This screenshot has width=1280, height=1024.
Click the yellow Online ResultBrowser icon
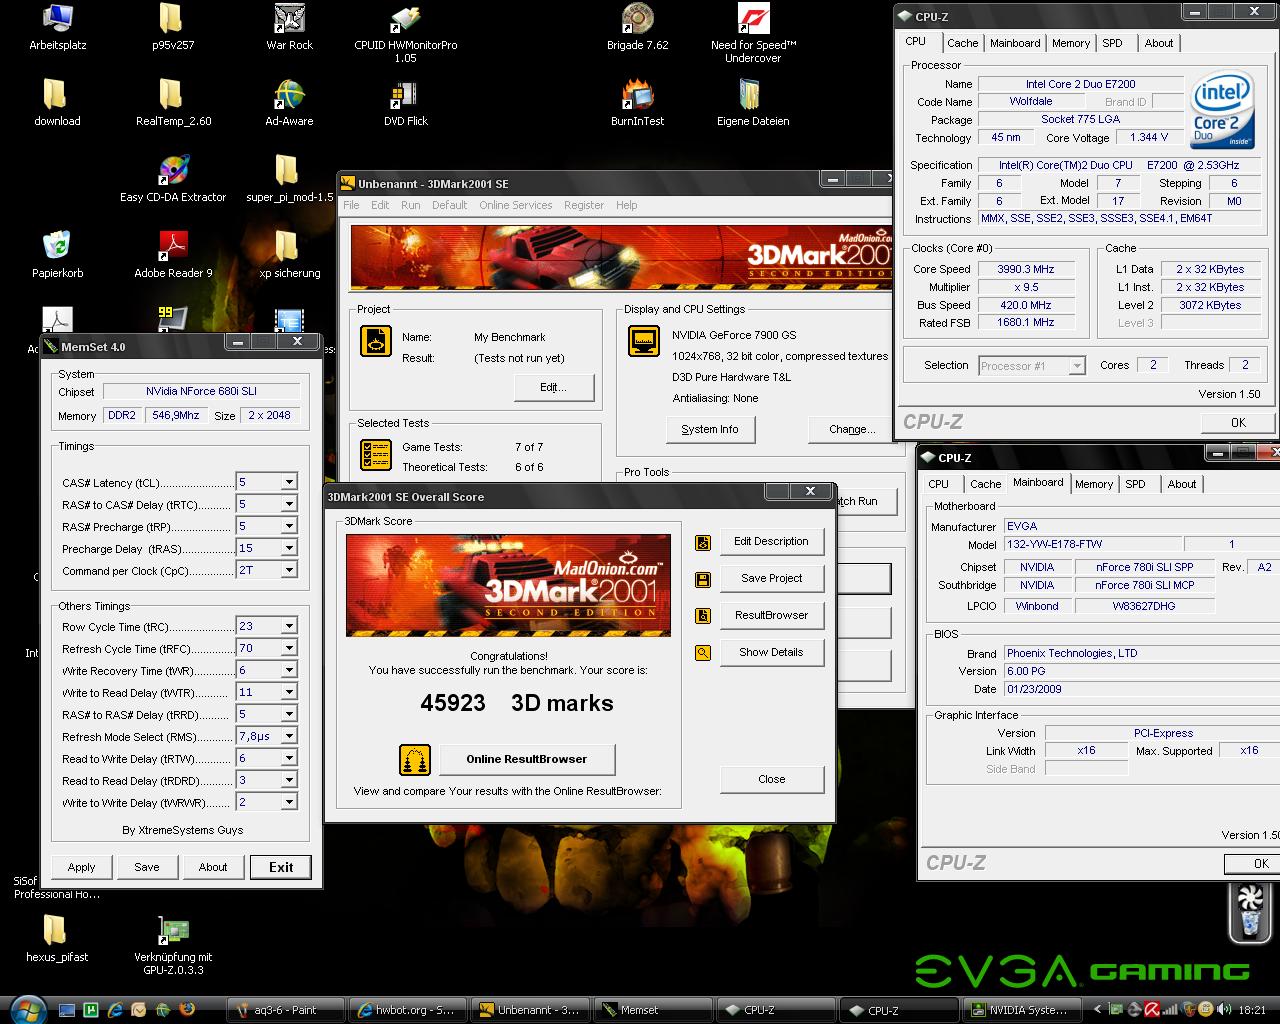tap(415, 760)
